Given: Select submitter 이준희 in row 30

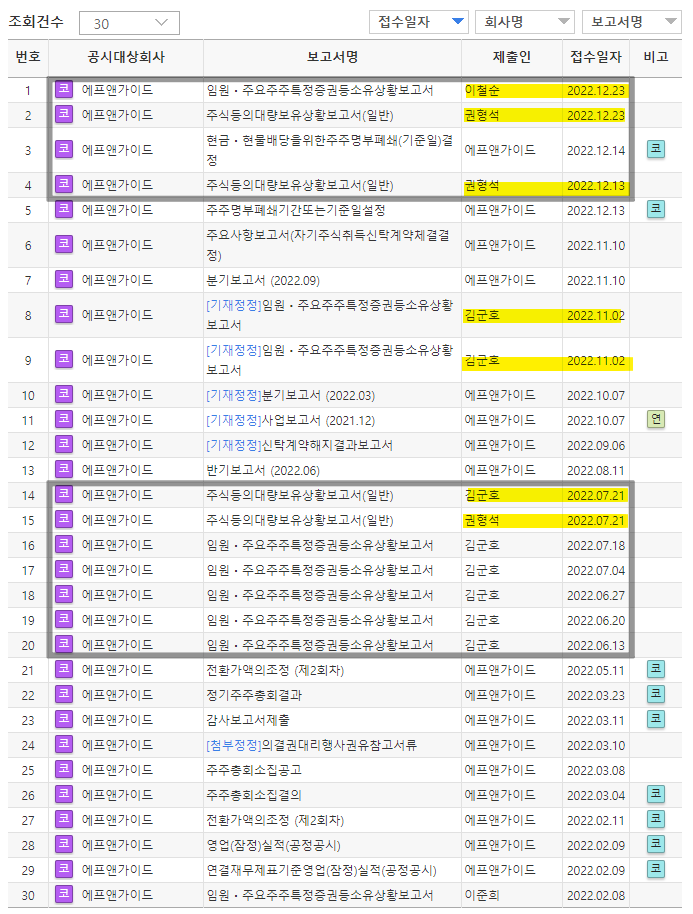Looking at the screenshot, I should [482, 895].
